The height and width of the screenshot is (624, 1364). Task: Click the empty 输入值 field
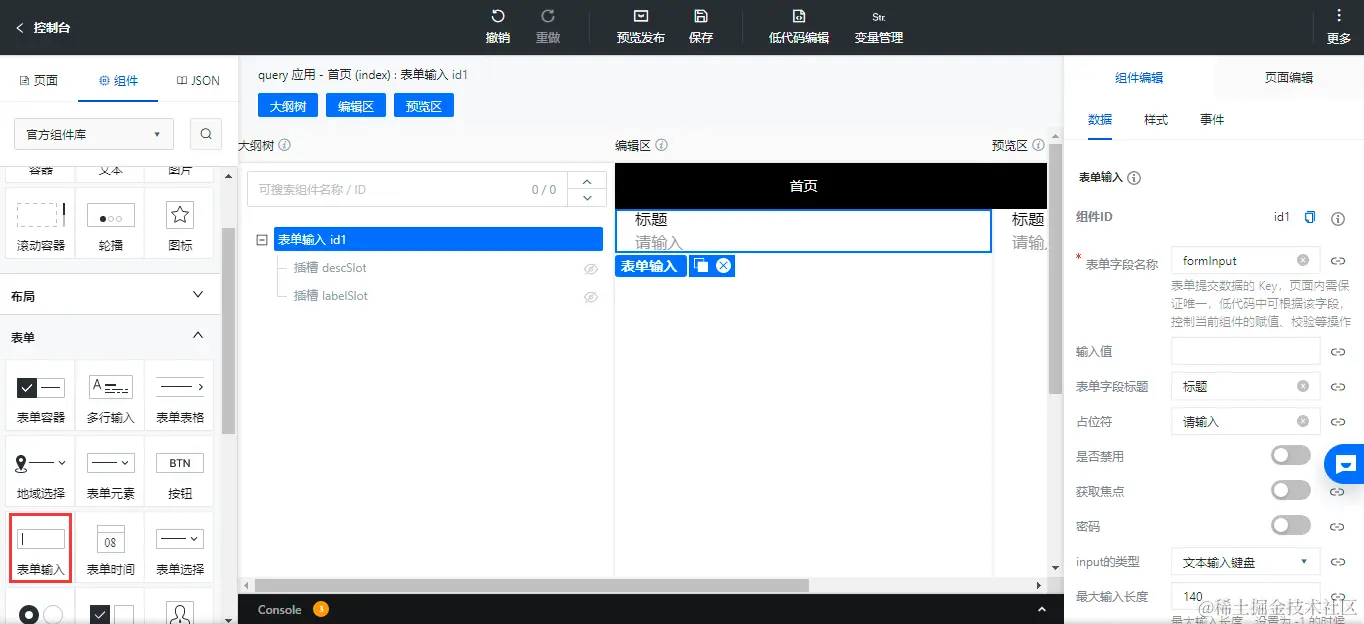(x=1245, y=351)
